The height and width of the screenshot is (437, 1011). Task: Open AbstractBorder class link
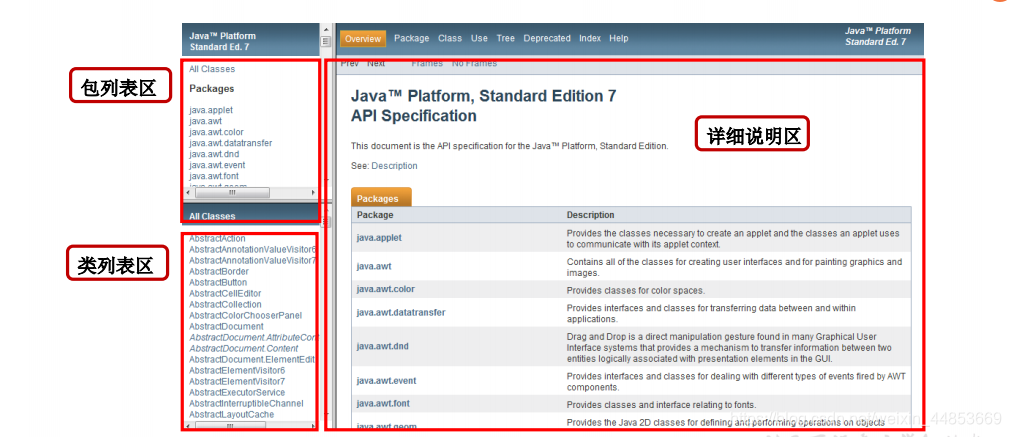(217, 271)
